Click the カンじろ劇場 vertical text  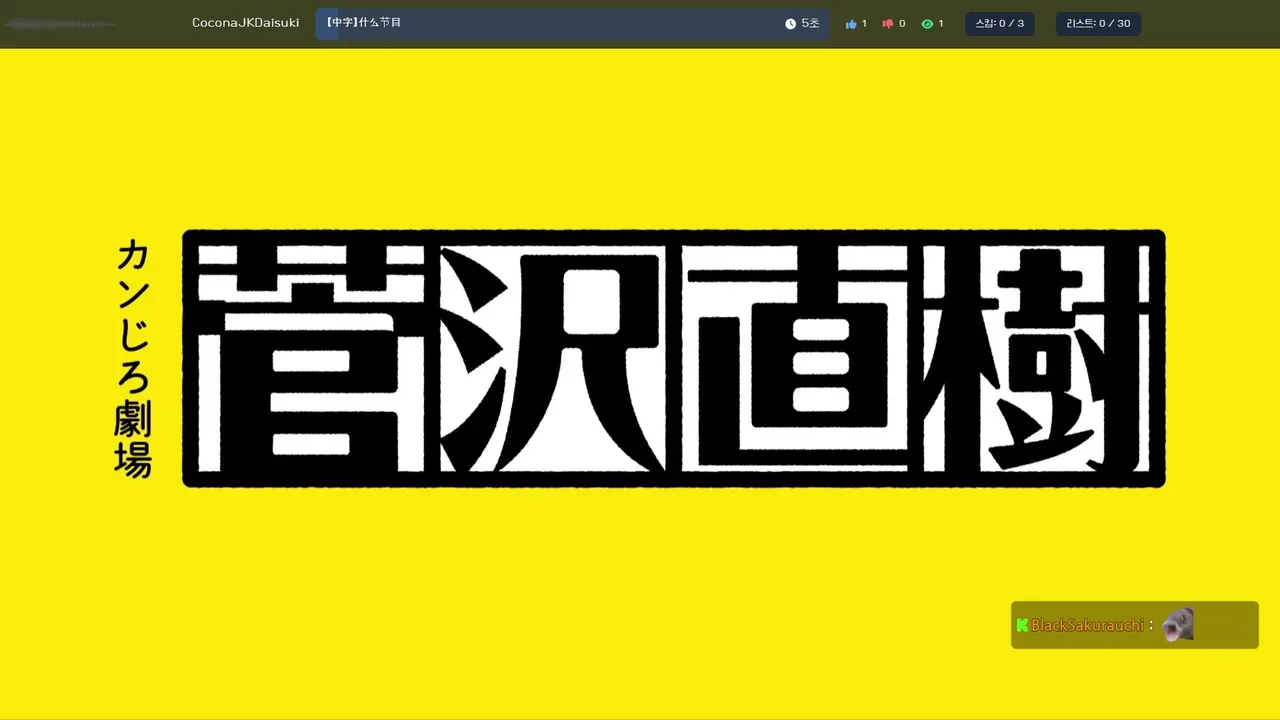[x=133, y=359]
